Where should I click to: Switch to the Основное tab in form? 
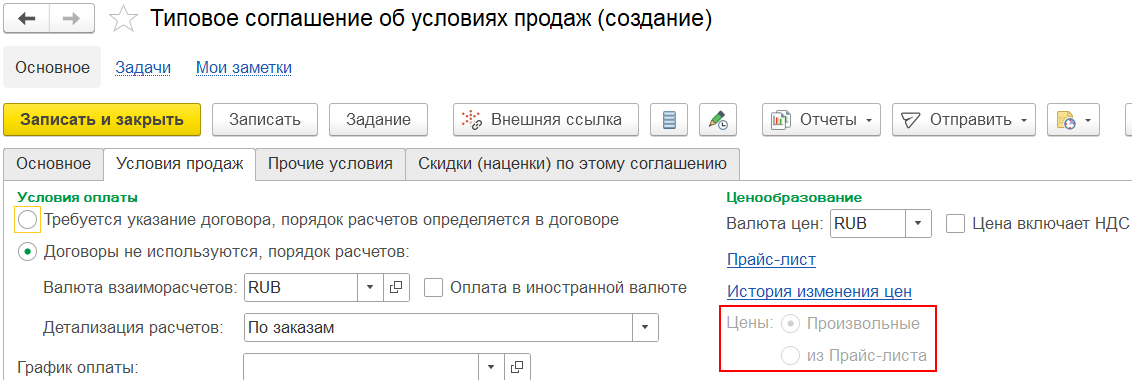point(53,164)
